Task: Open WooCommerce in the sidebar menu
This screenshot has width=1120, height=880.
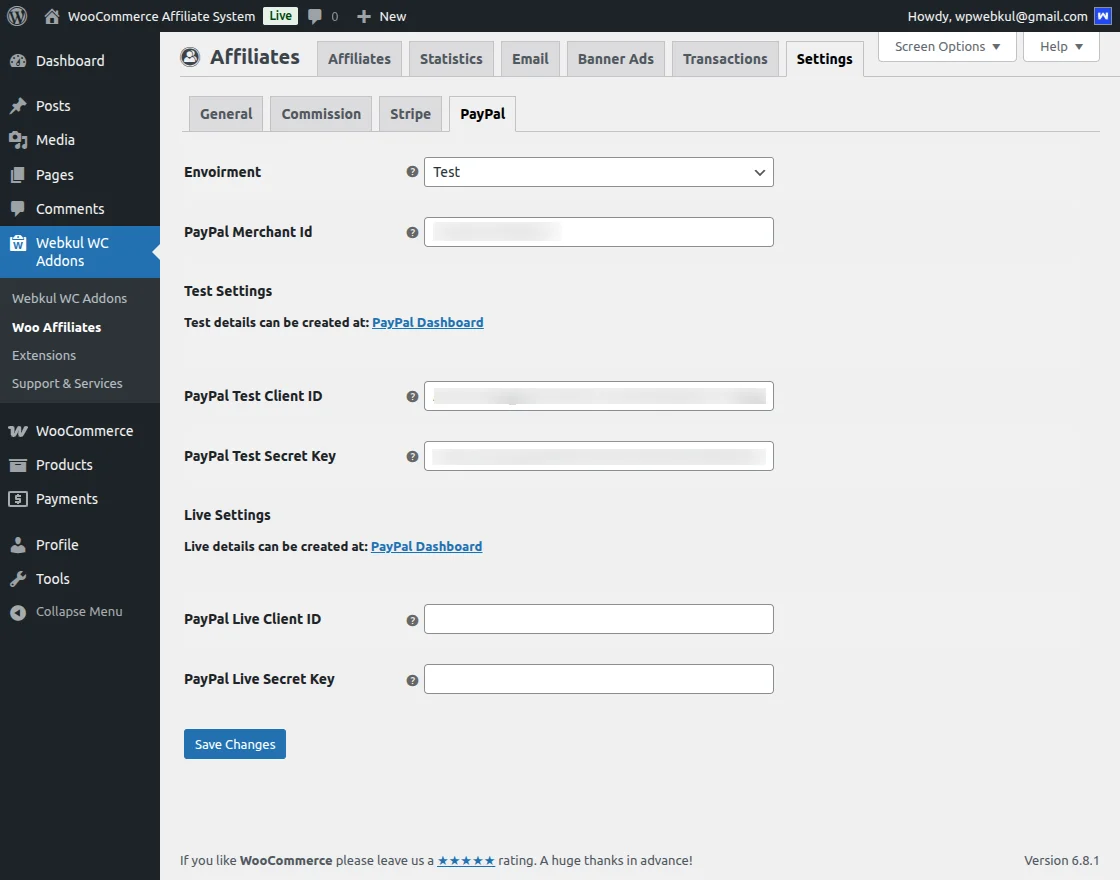Action: tap(84, 431)
